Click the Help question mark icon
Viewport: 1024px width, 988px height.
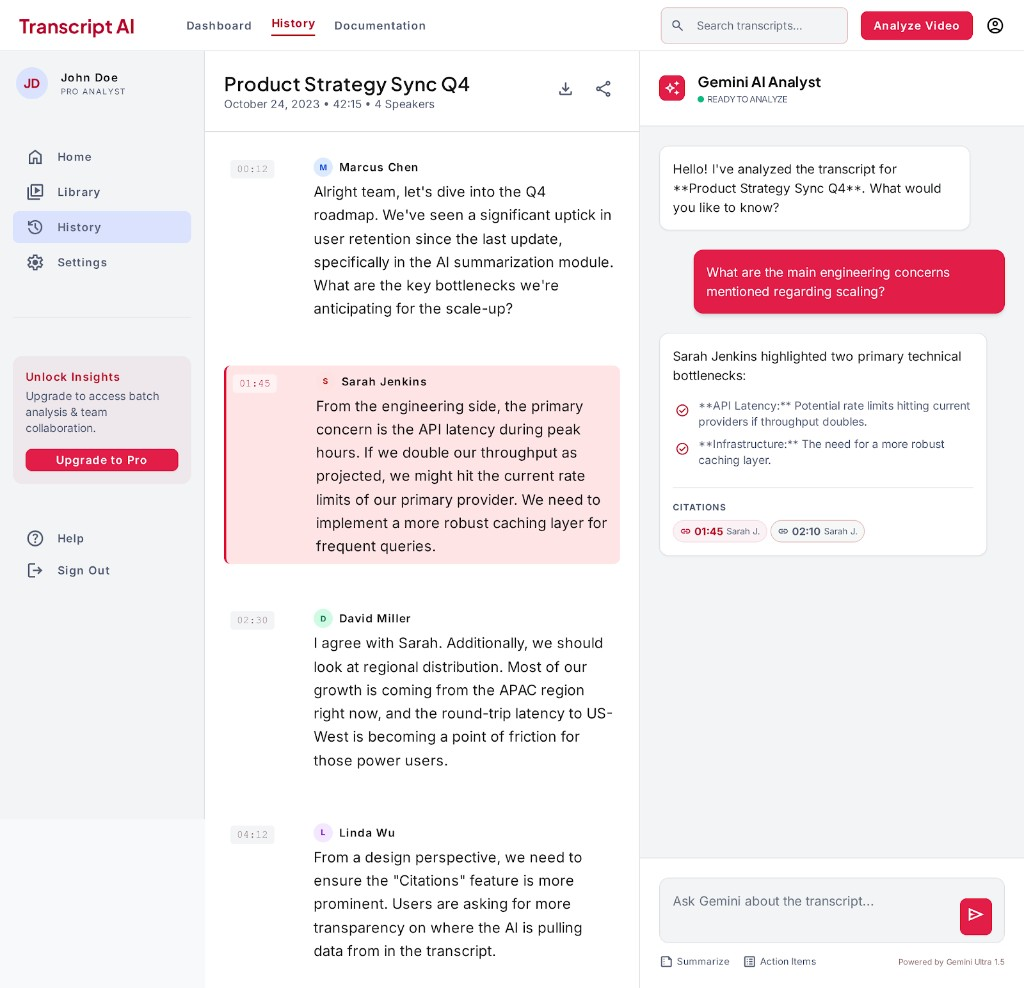coord(35,538)
